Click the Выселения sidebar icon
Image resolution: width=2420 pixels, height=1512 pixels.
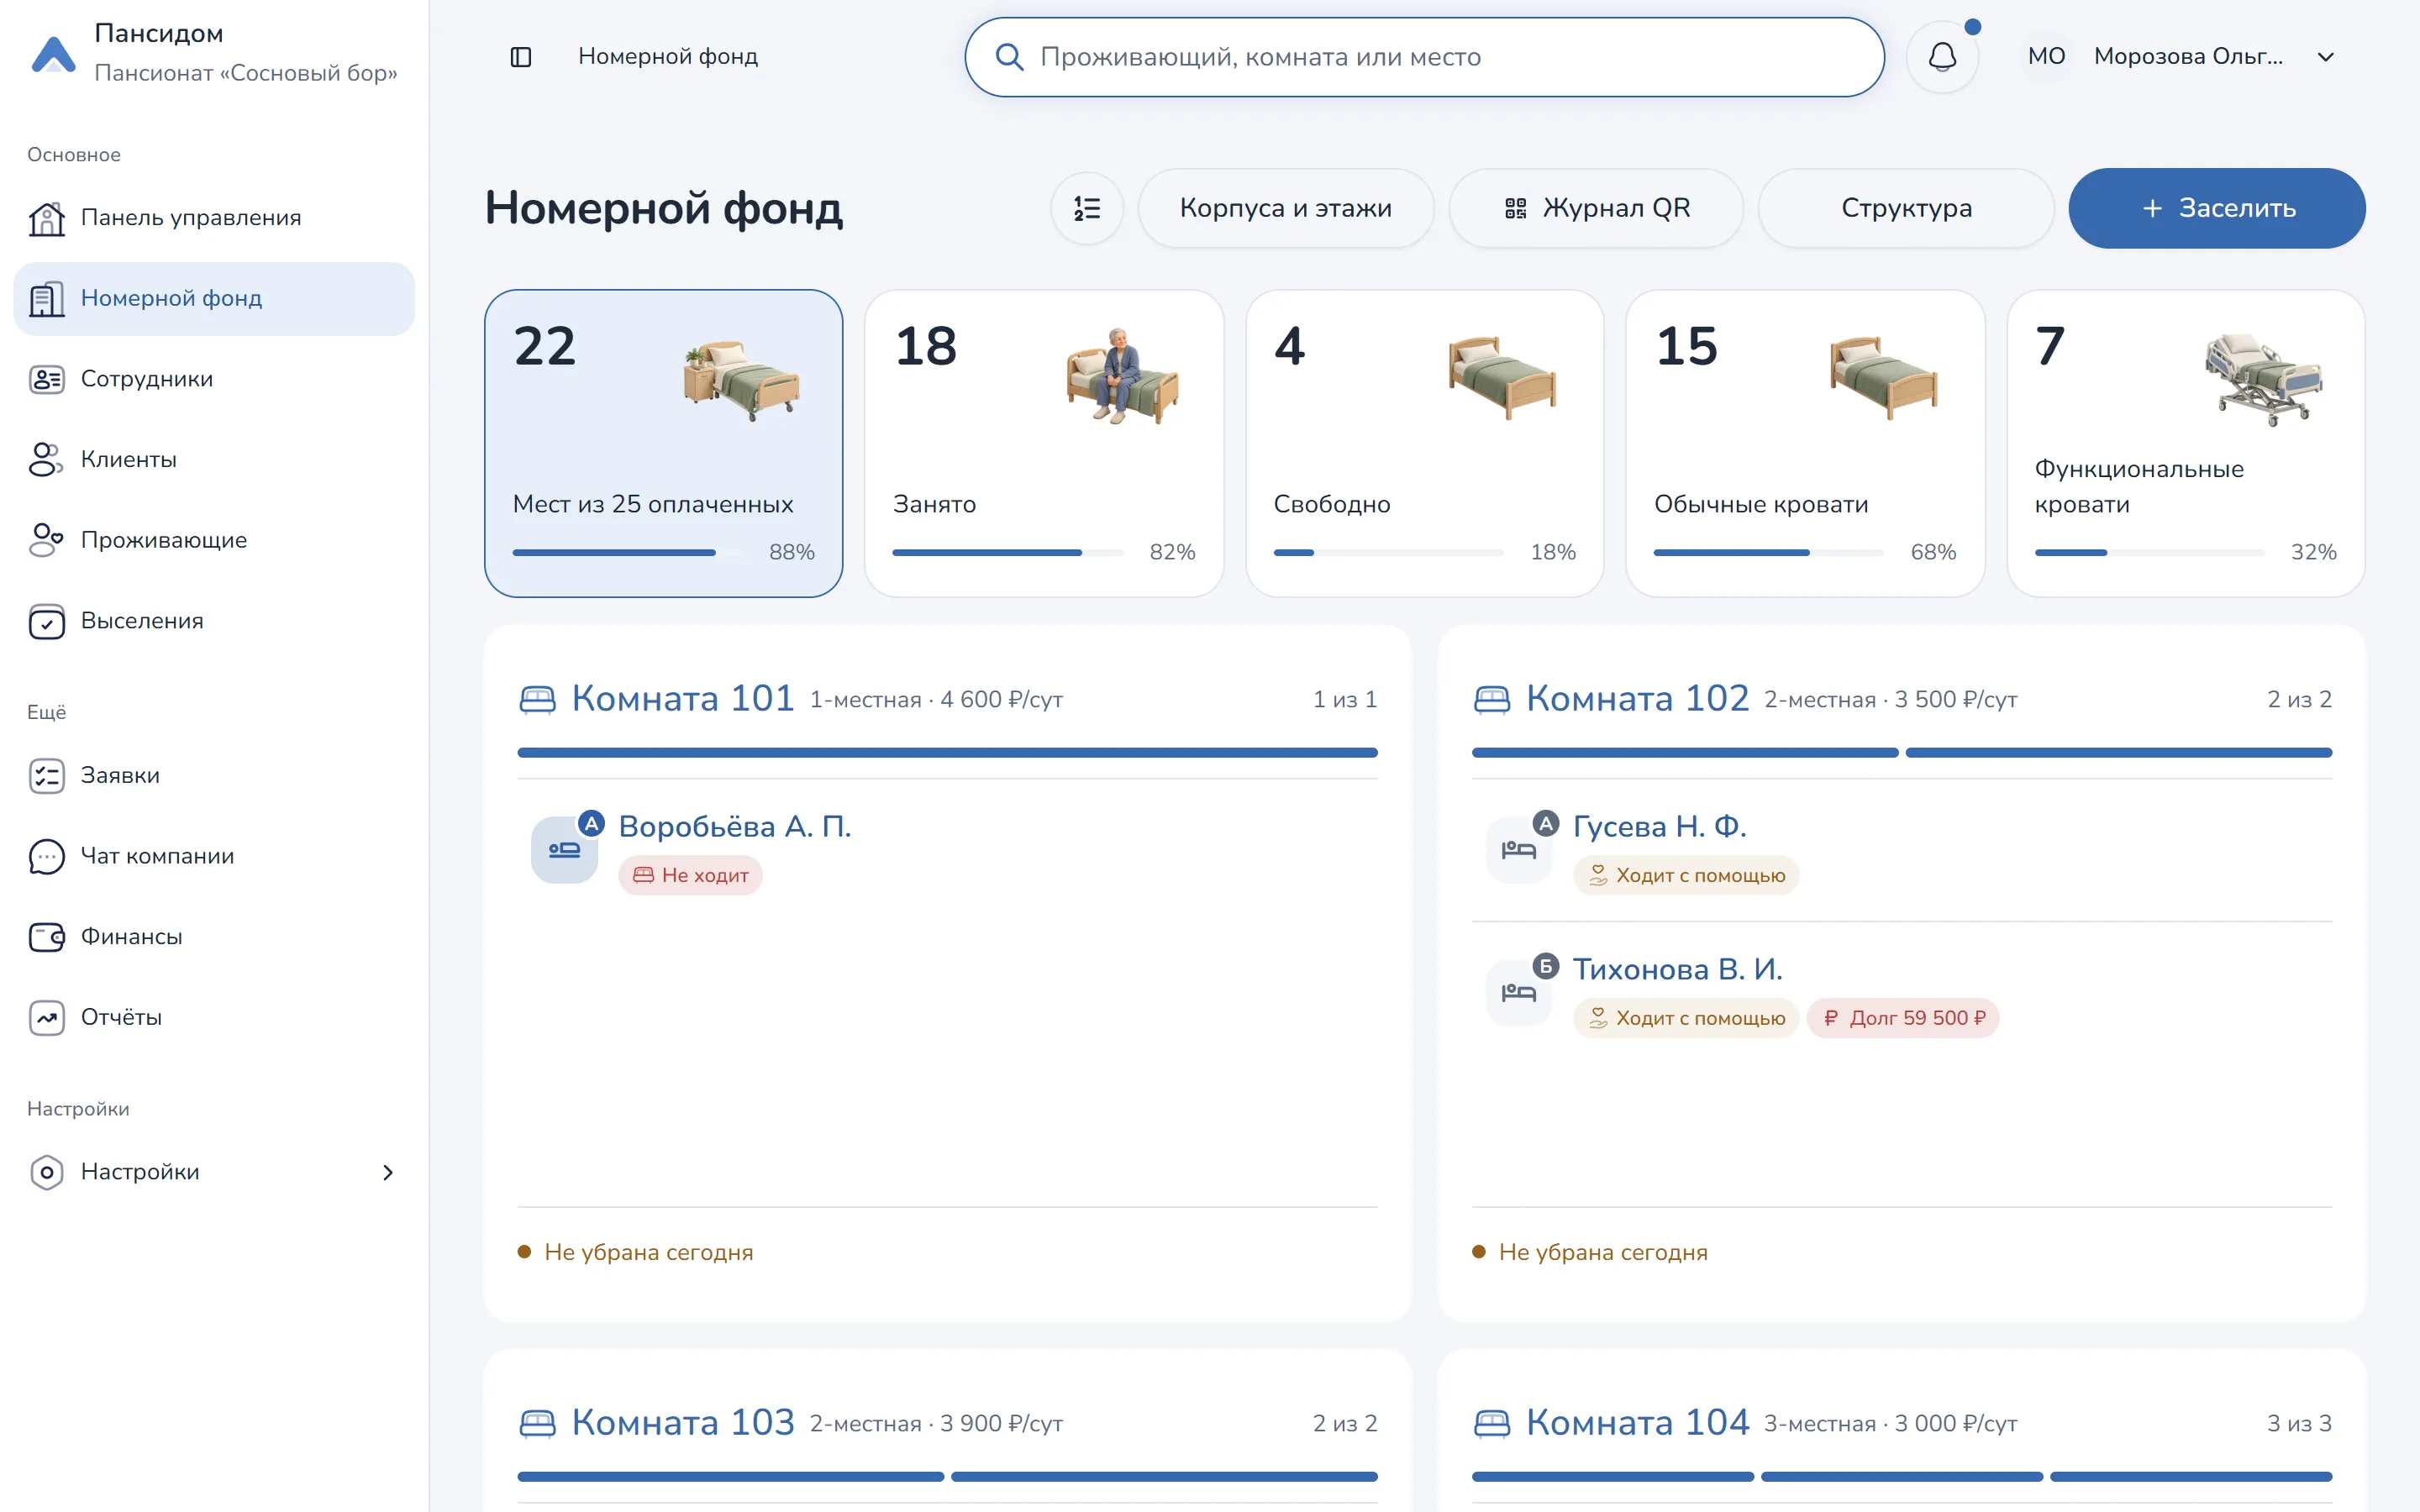46,621
